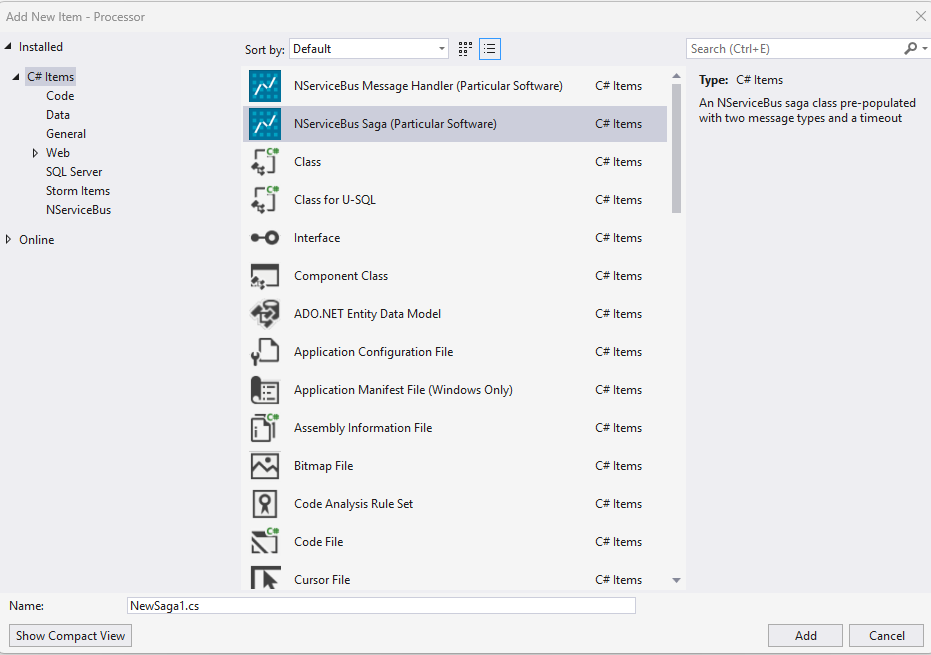The width and height of the screenshot is (931, 655).
Task: Click the ADO.NET Entity Data Model icon
Action: pos(265,314)
